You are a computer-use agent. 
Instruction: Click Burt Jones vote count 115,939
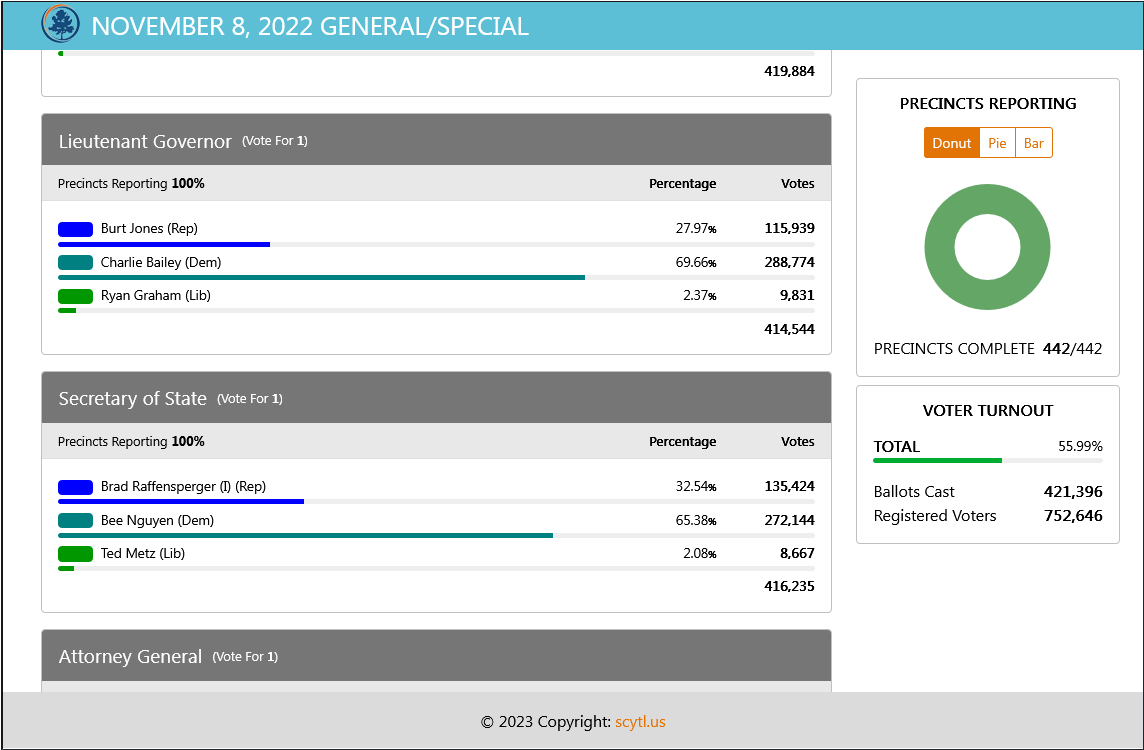[789, 228]
